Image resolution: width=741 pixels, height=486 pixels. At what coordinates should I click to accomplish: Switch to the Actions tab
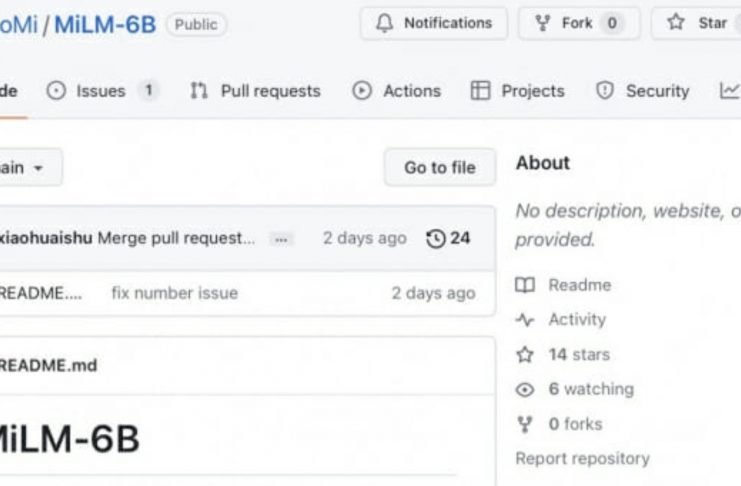click(x=396, y=90)
